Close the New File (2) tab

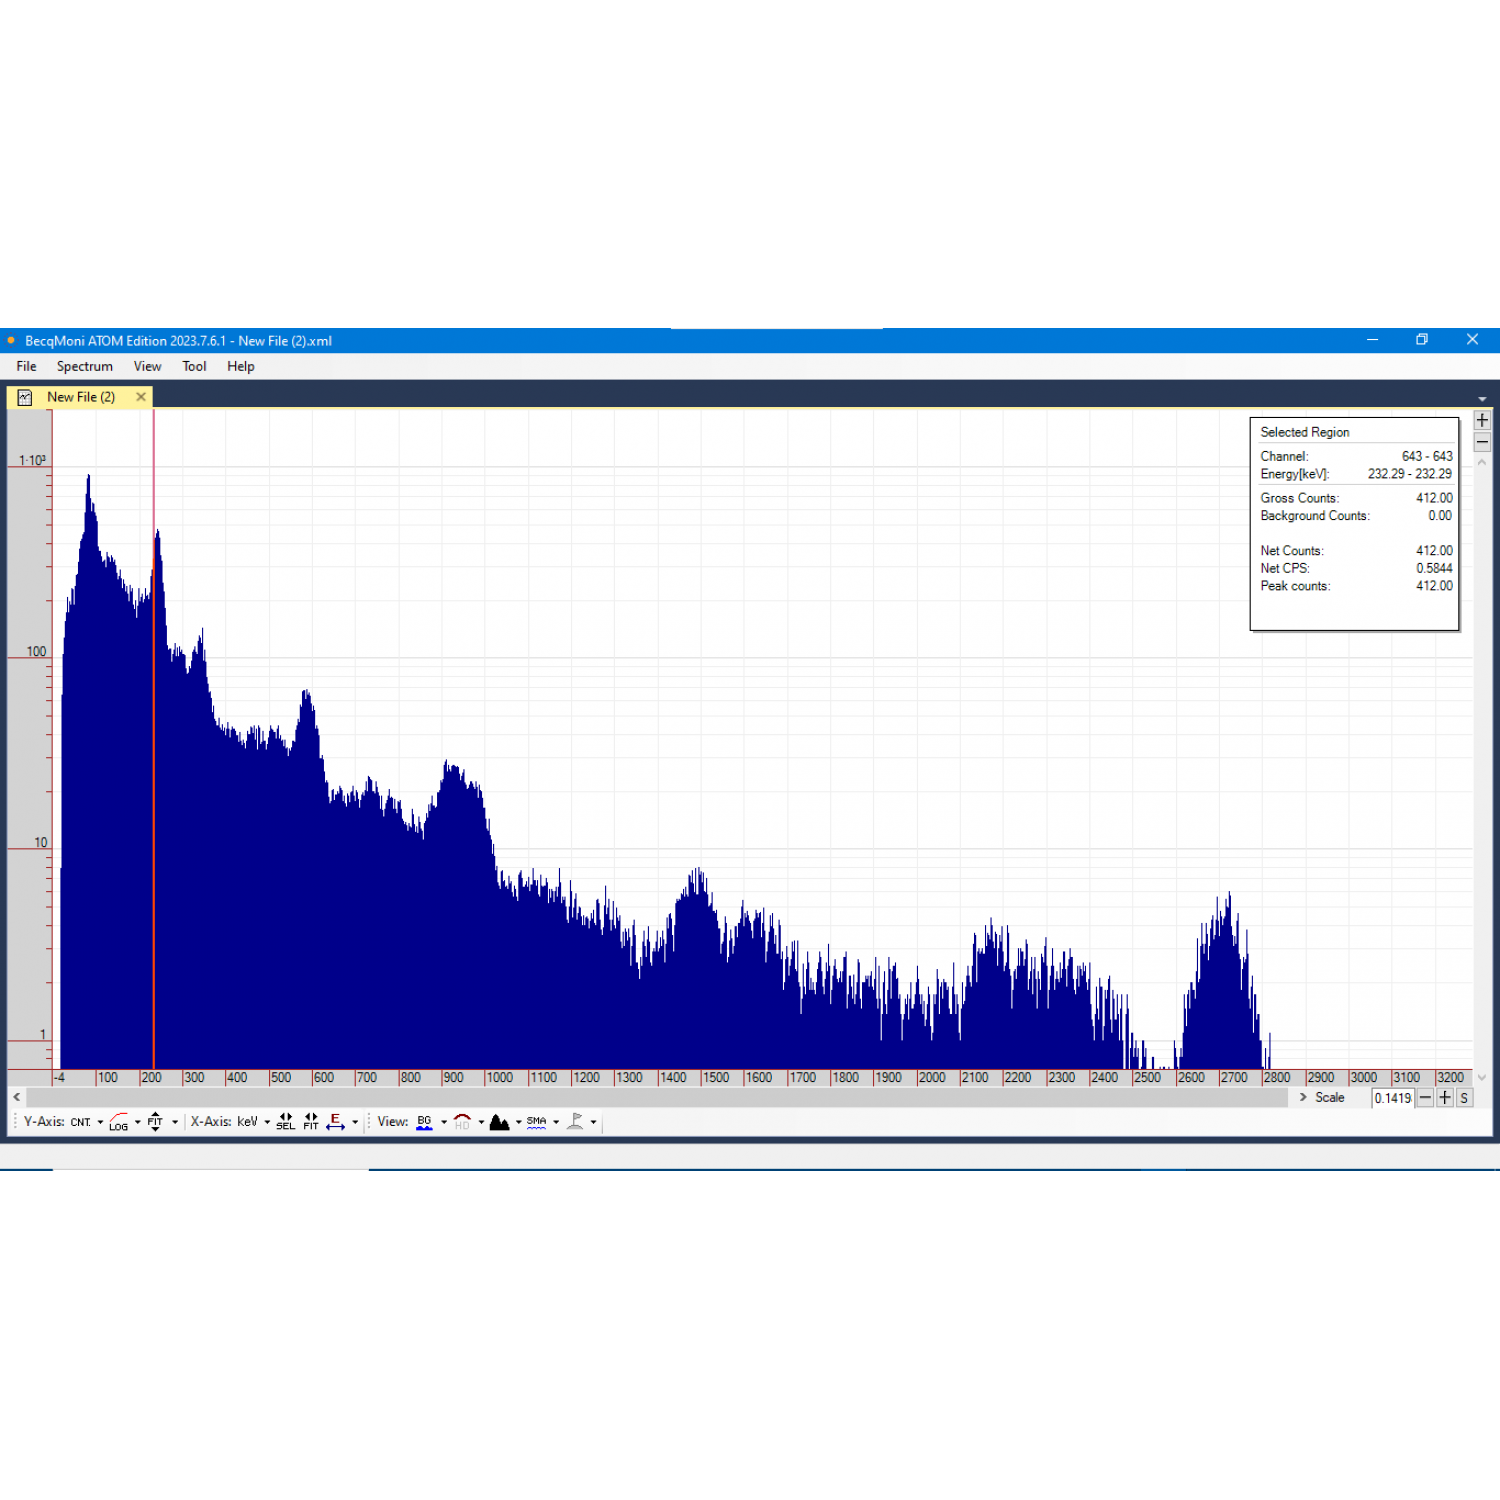coord(141,397)
